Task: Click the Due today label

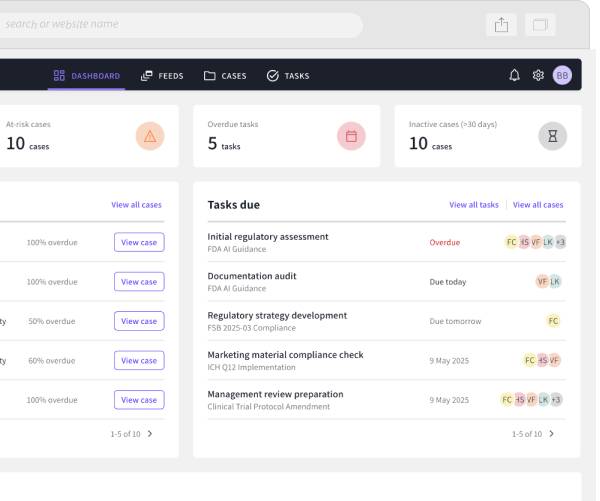Action: (x=448, y=282)
